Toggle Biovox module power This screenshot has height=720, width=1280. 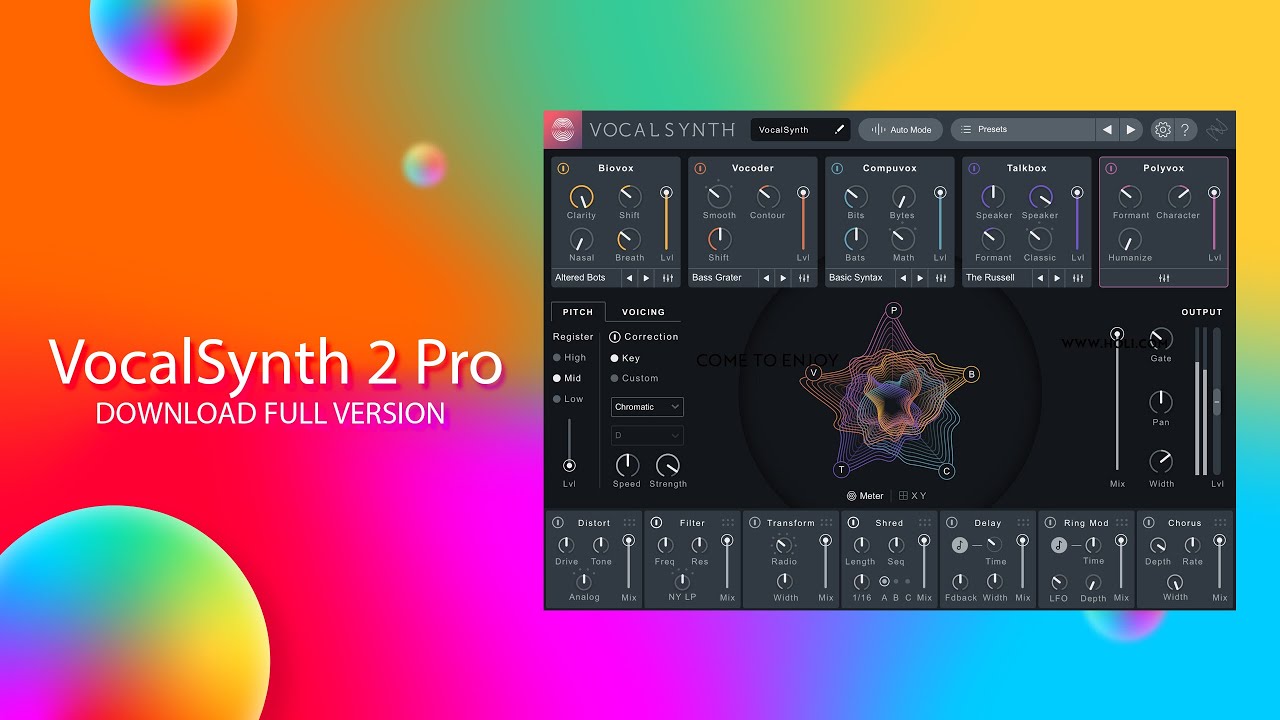(x=563, y=169)
